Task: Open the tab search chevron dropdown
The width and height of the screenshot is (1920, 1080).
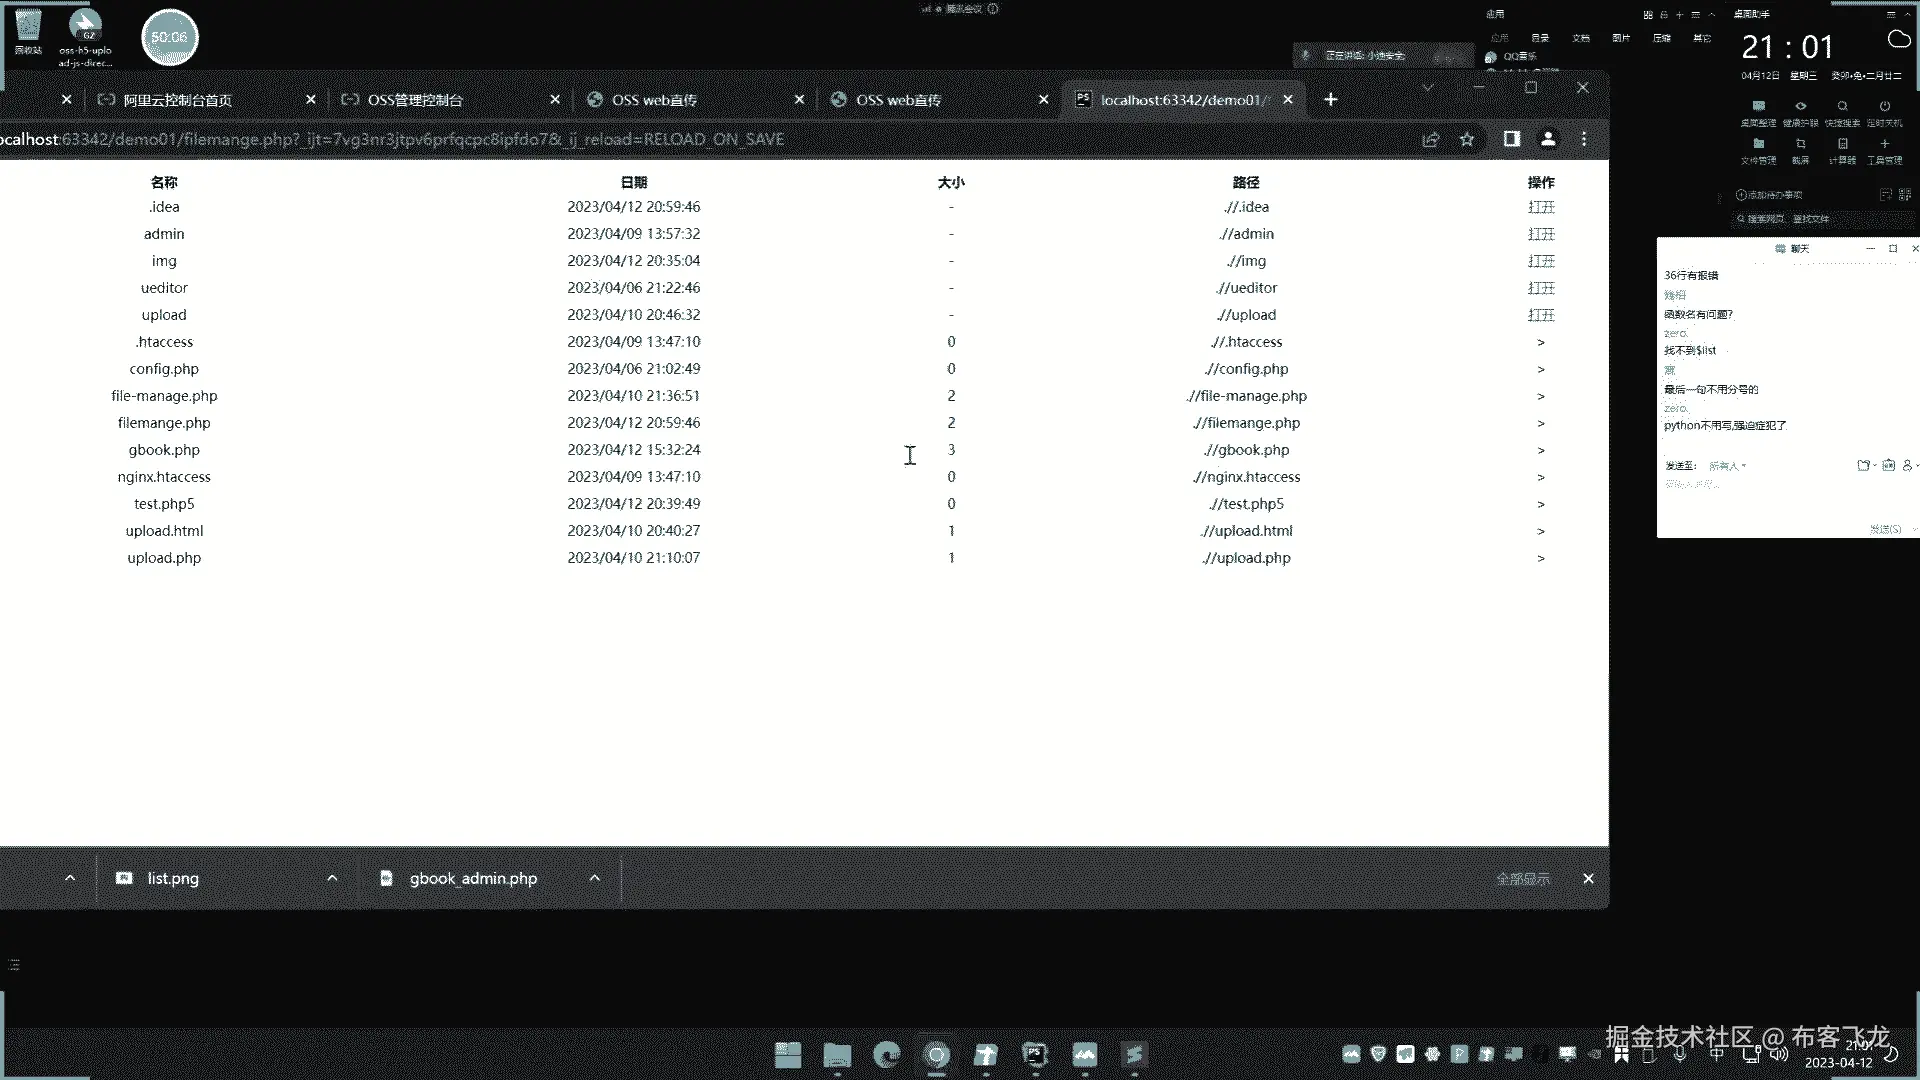Action: point(1428,88)
